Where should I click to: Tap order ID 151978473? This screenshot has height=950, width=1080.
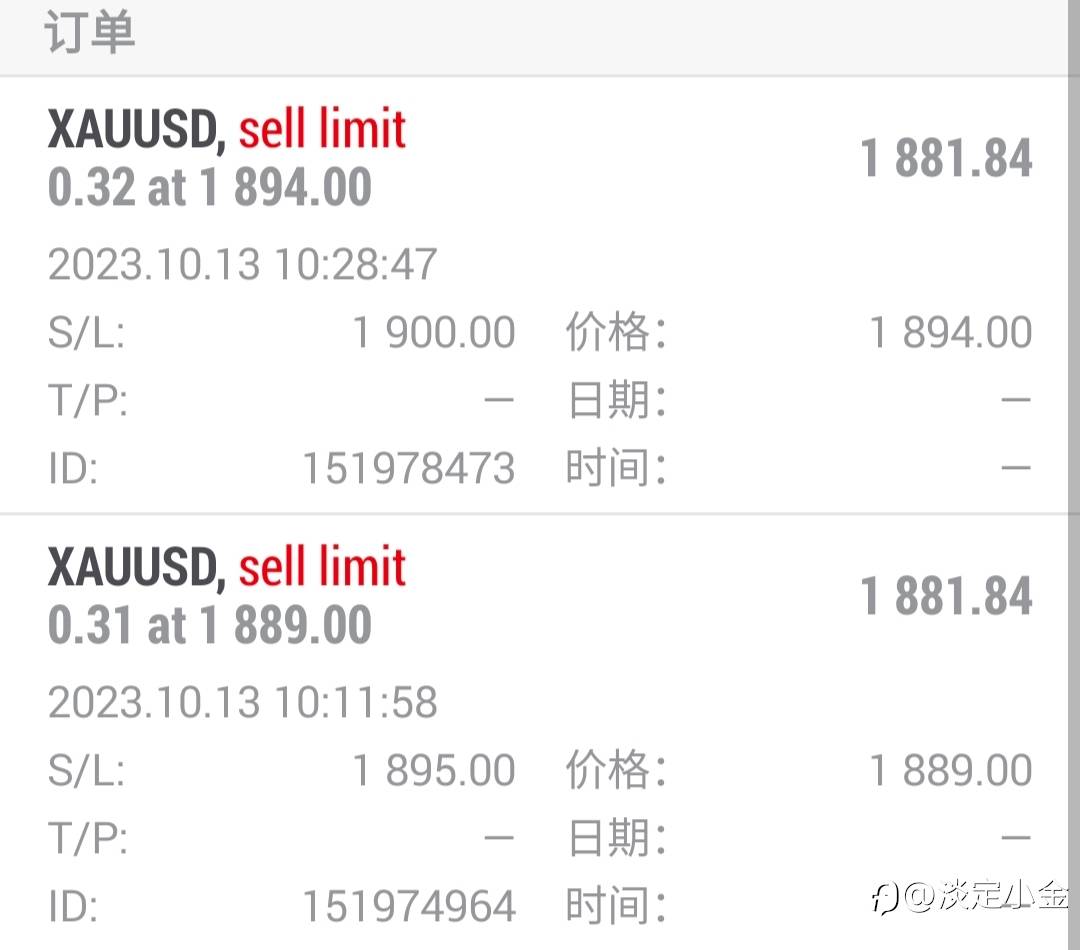click(x=408, y=468)
